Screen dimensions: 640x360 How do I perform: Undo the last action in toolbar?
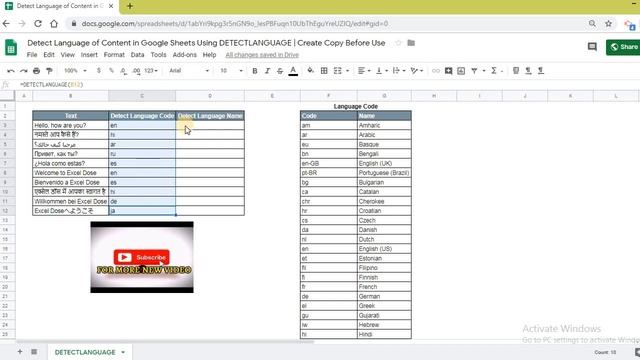[11, 71]
